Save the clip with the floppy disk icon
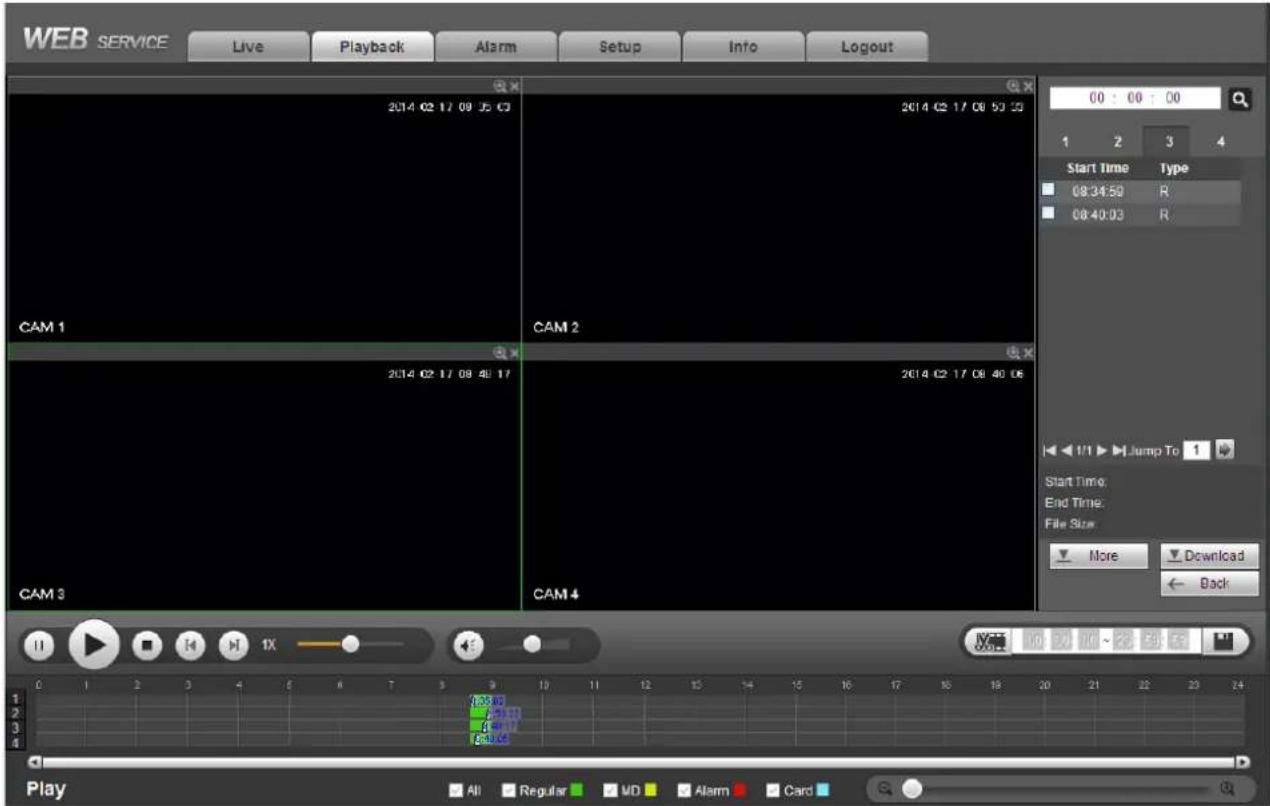1270x806 pixels. click(x=1223, y=642)
